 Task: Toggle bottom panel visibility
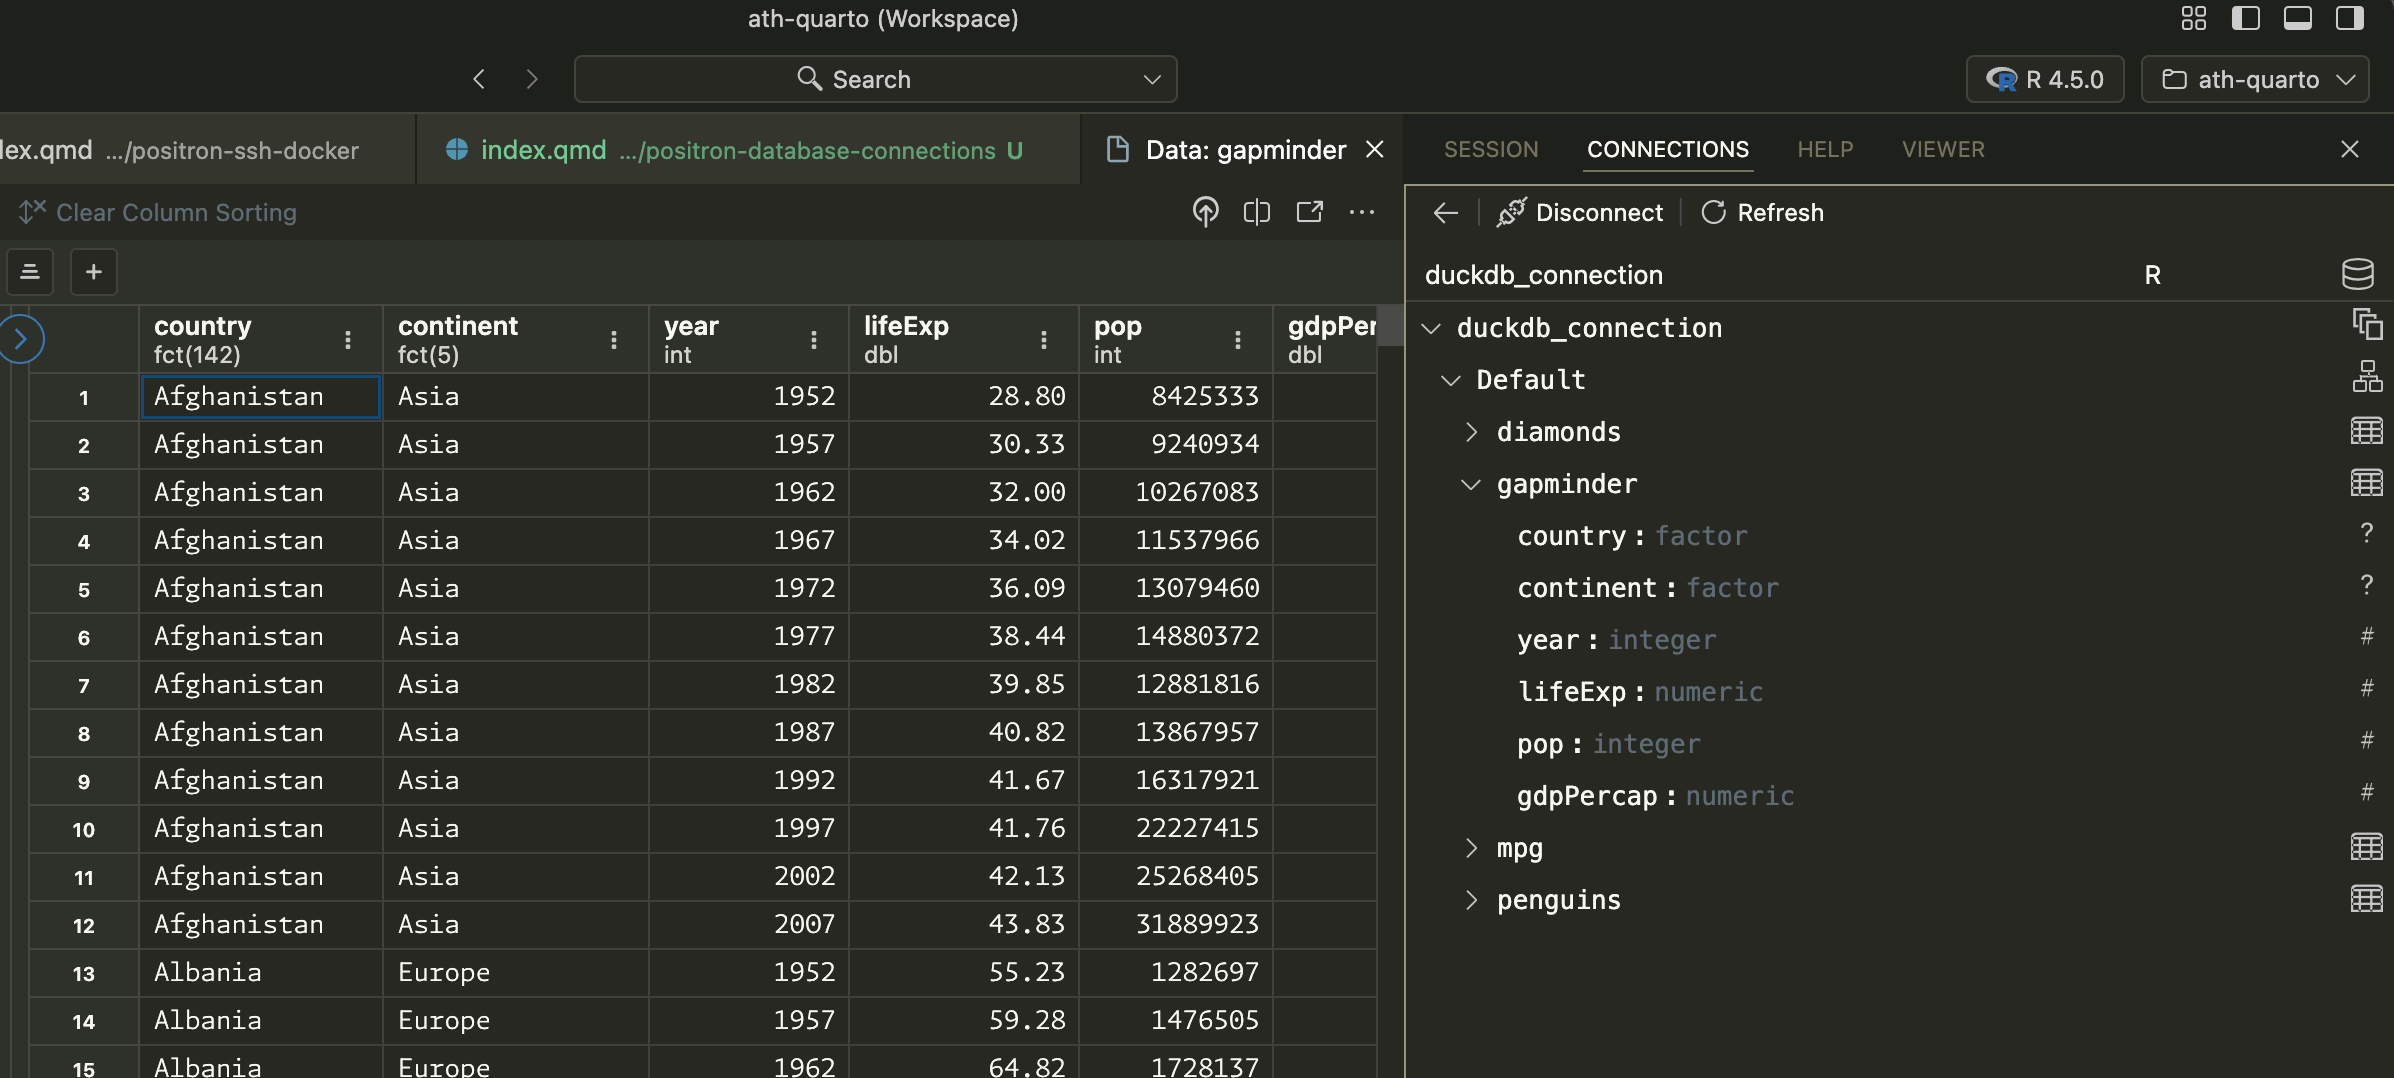[x=2297, y=18]
